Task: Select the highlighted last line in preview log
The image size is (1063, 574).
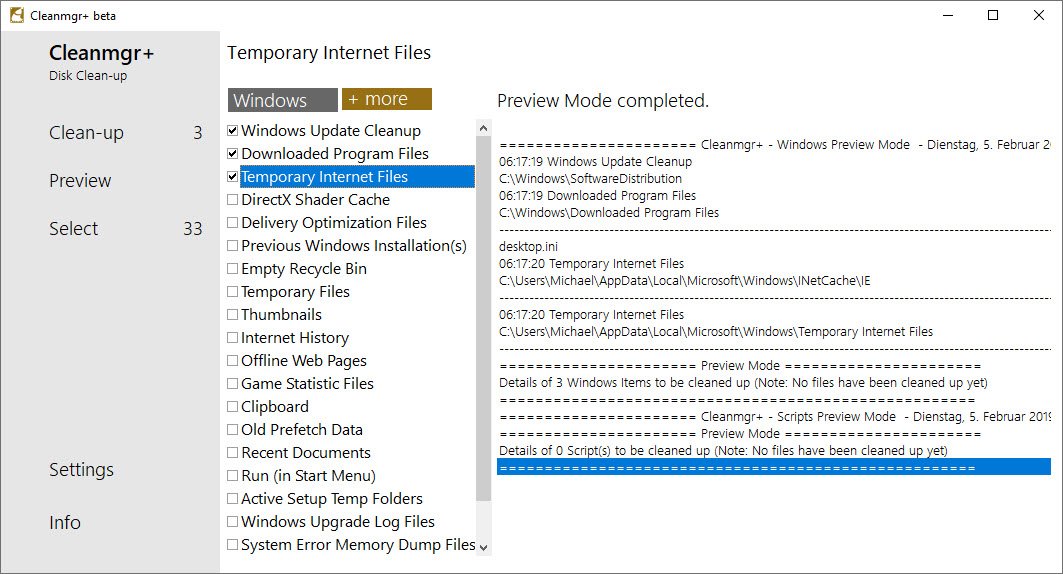Action: point(773,467)
